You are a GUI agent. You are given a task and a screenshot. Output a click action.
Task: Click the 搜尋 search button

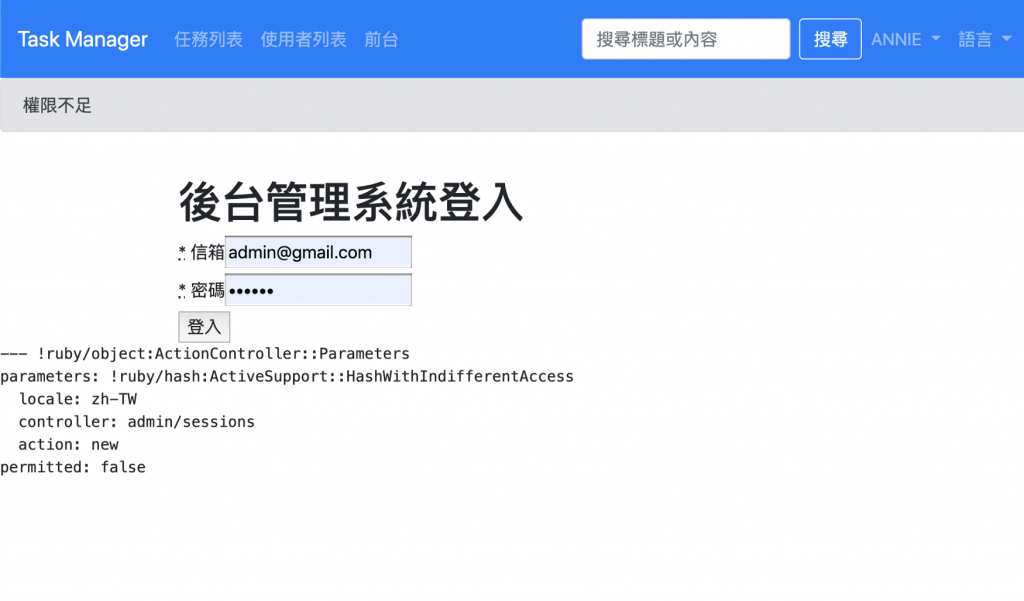[830, 39]
